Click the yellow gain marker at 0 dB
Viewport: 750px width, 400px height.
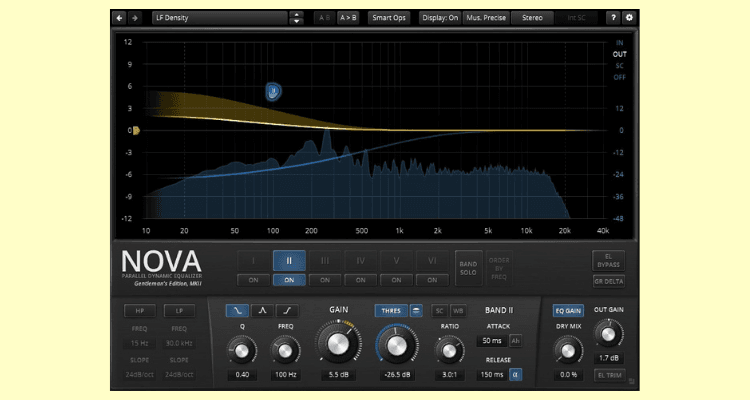pos(136,130)
